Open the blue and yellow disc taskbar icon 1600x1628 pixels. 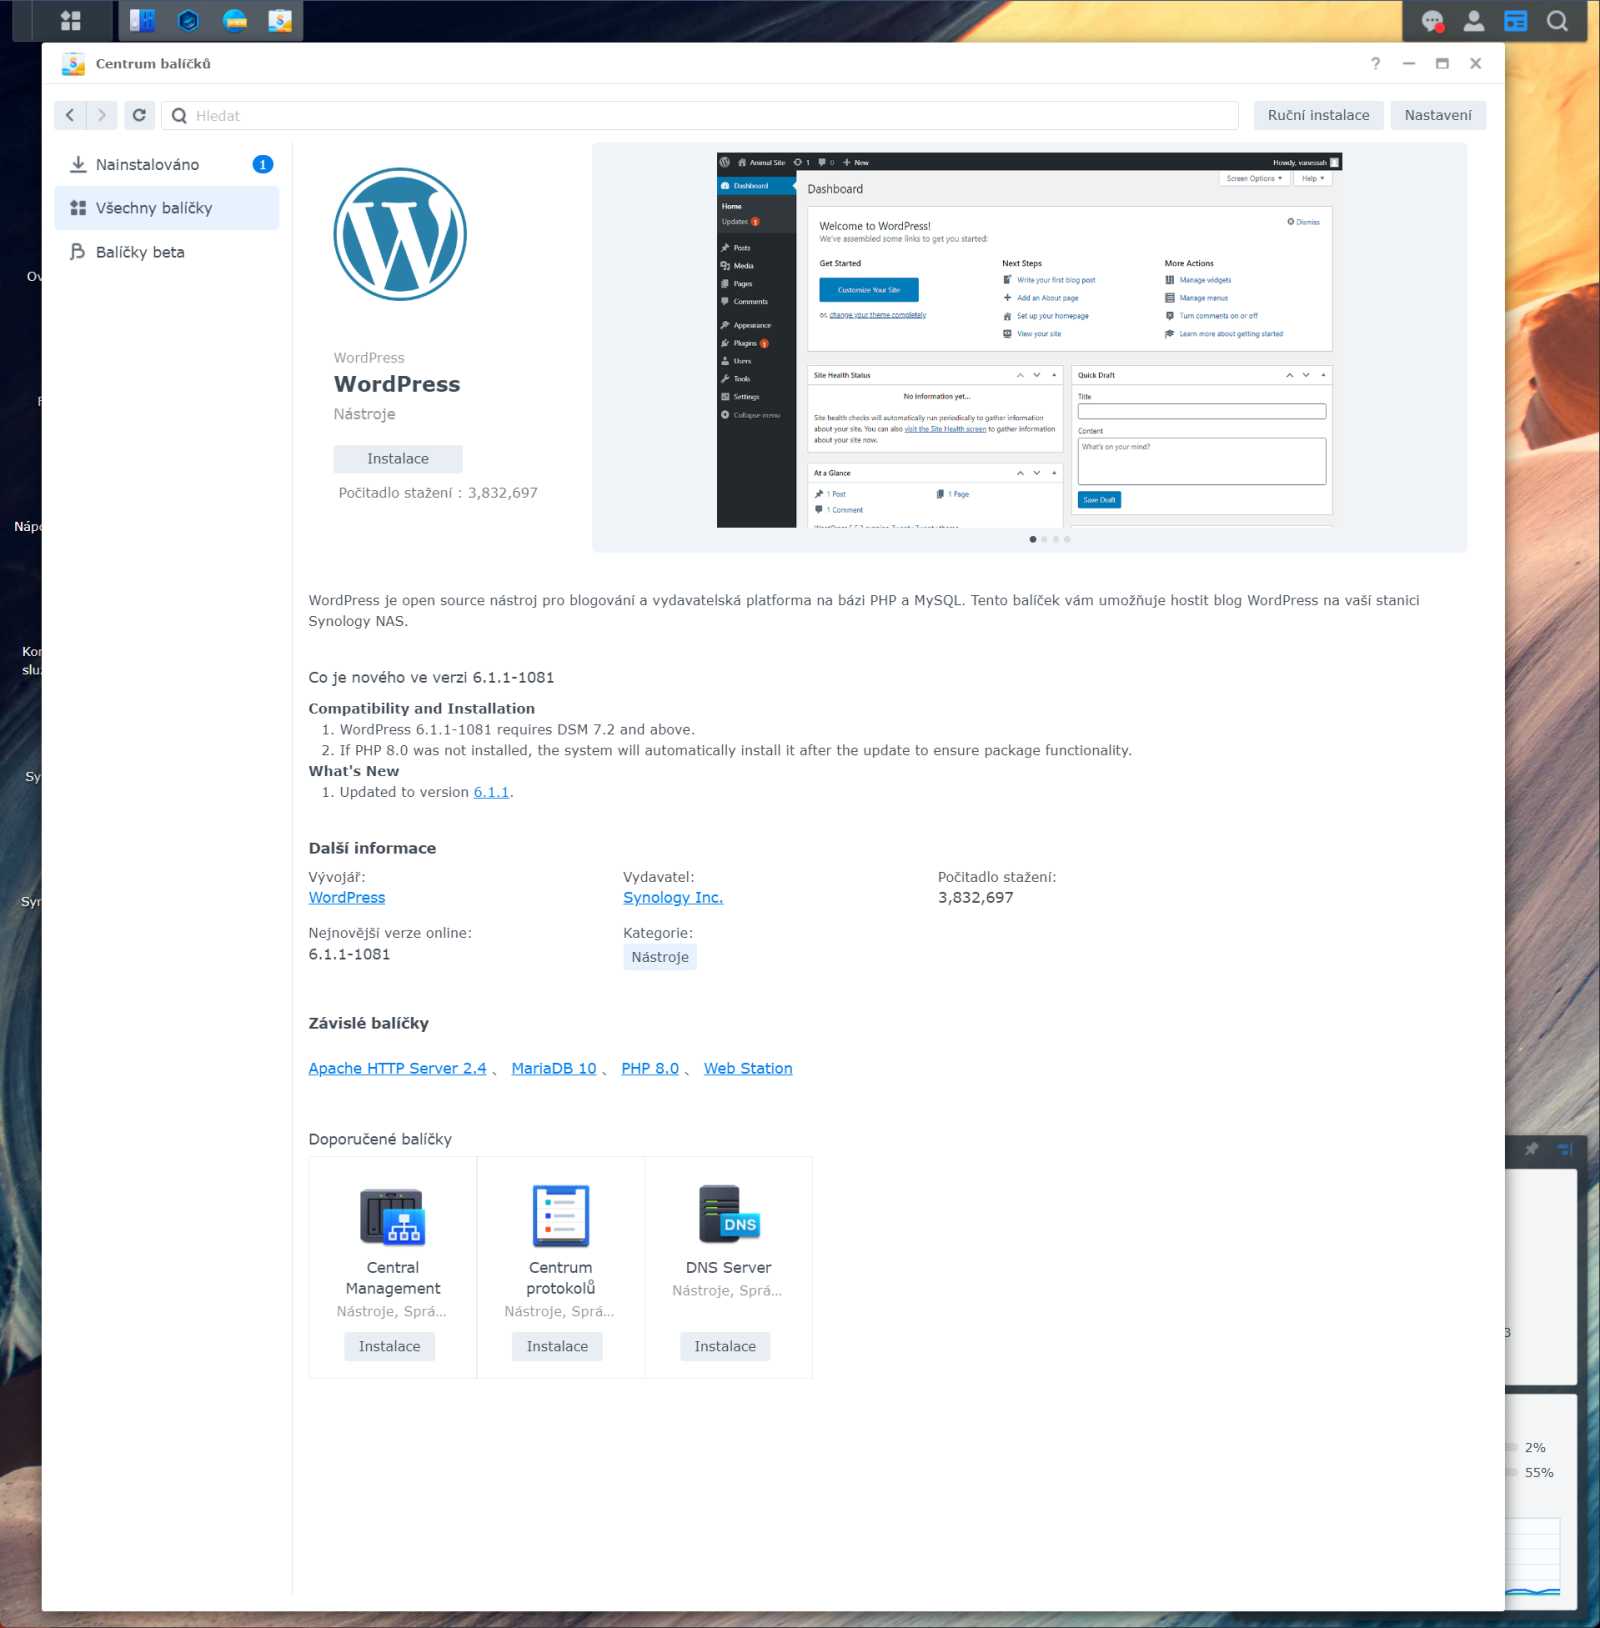point(234,21)
